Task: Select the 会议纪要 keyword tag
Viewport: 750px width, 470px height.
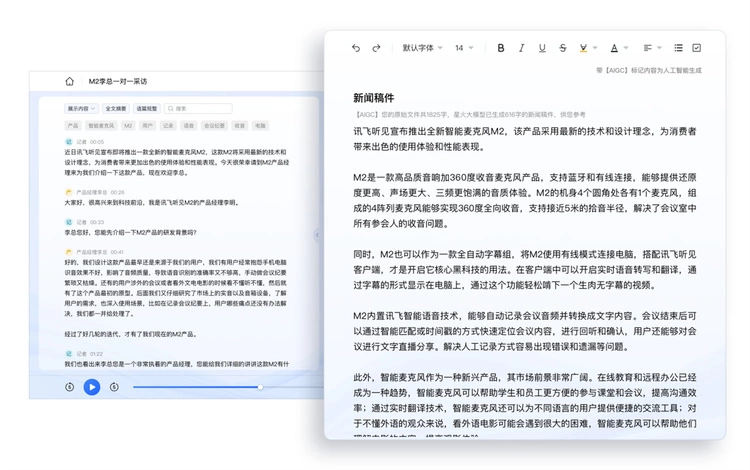Action: (x=214, y=126)
